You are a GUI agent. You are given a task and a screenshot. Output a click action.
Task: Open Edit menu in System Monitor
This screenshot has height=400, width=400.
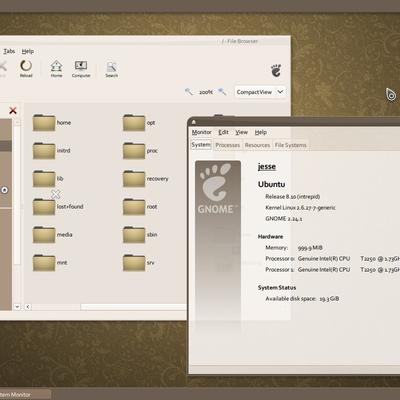point(223,132)
